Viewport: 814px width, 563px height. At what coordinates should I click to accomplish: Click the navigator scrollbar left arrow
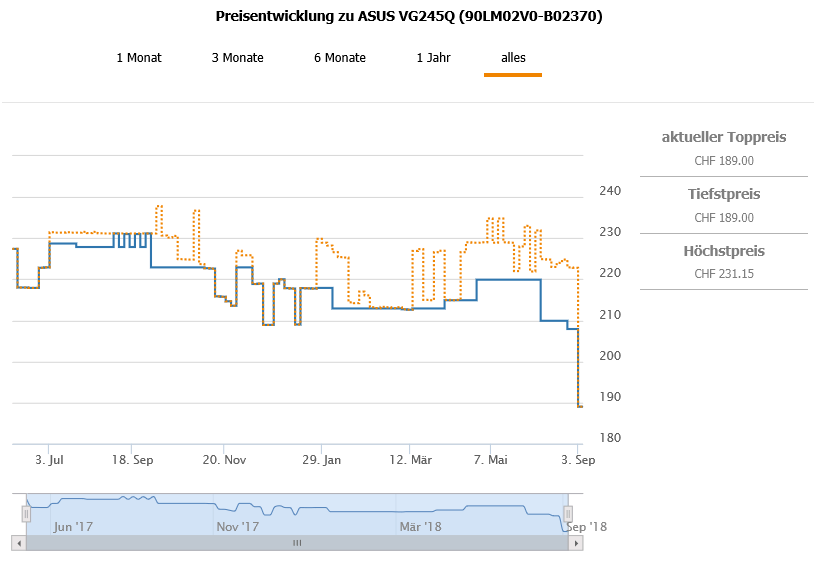pos(18,543)
